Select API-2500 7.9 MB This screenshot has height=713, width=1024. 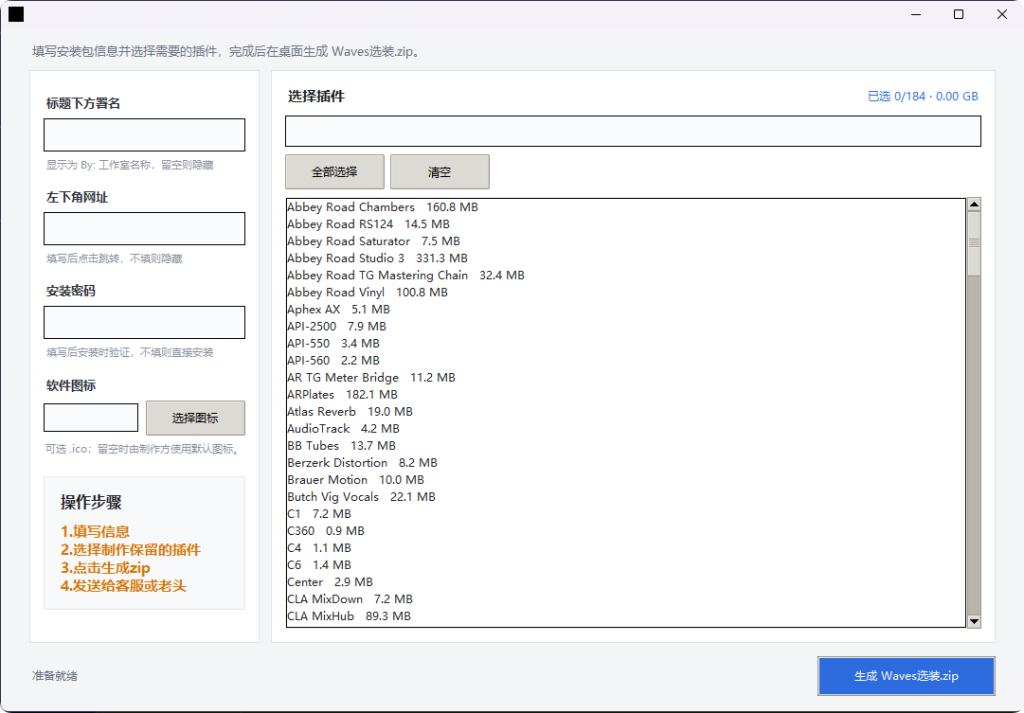click(626, 326)
